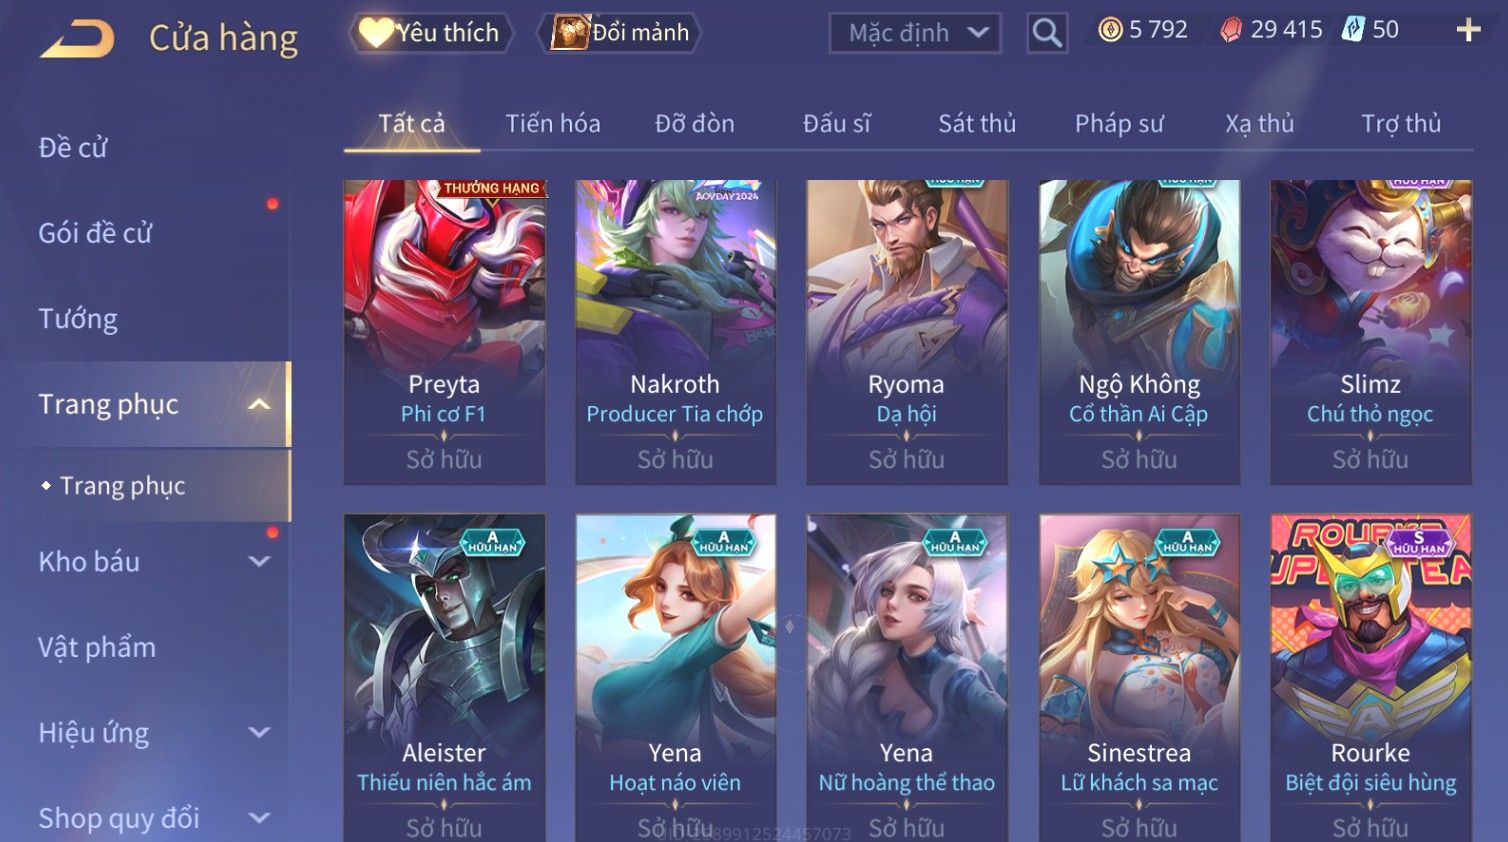
Task: Tap the gold coin balance icon
Action: (1110, 30)
